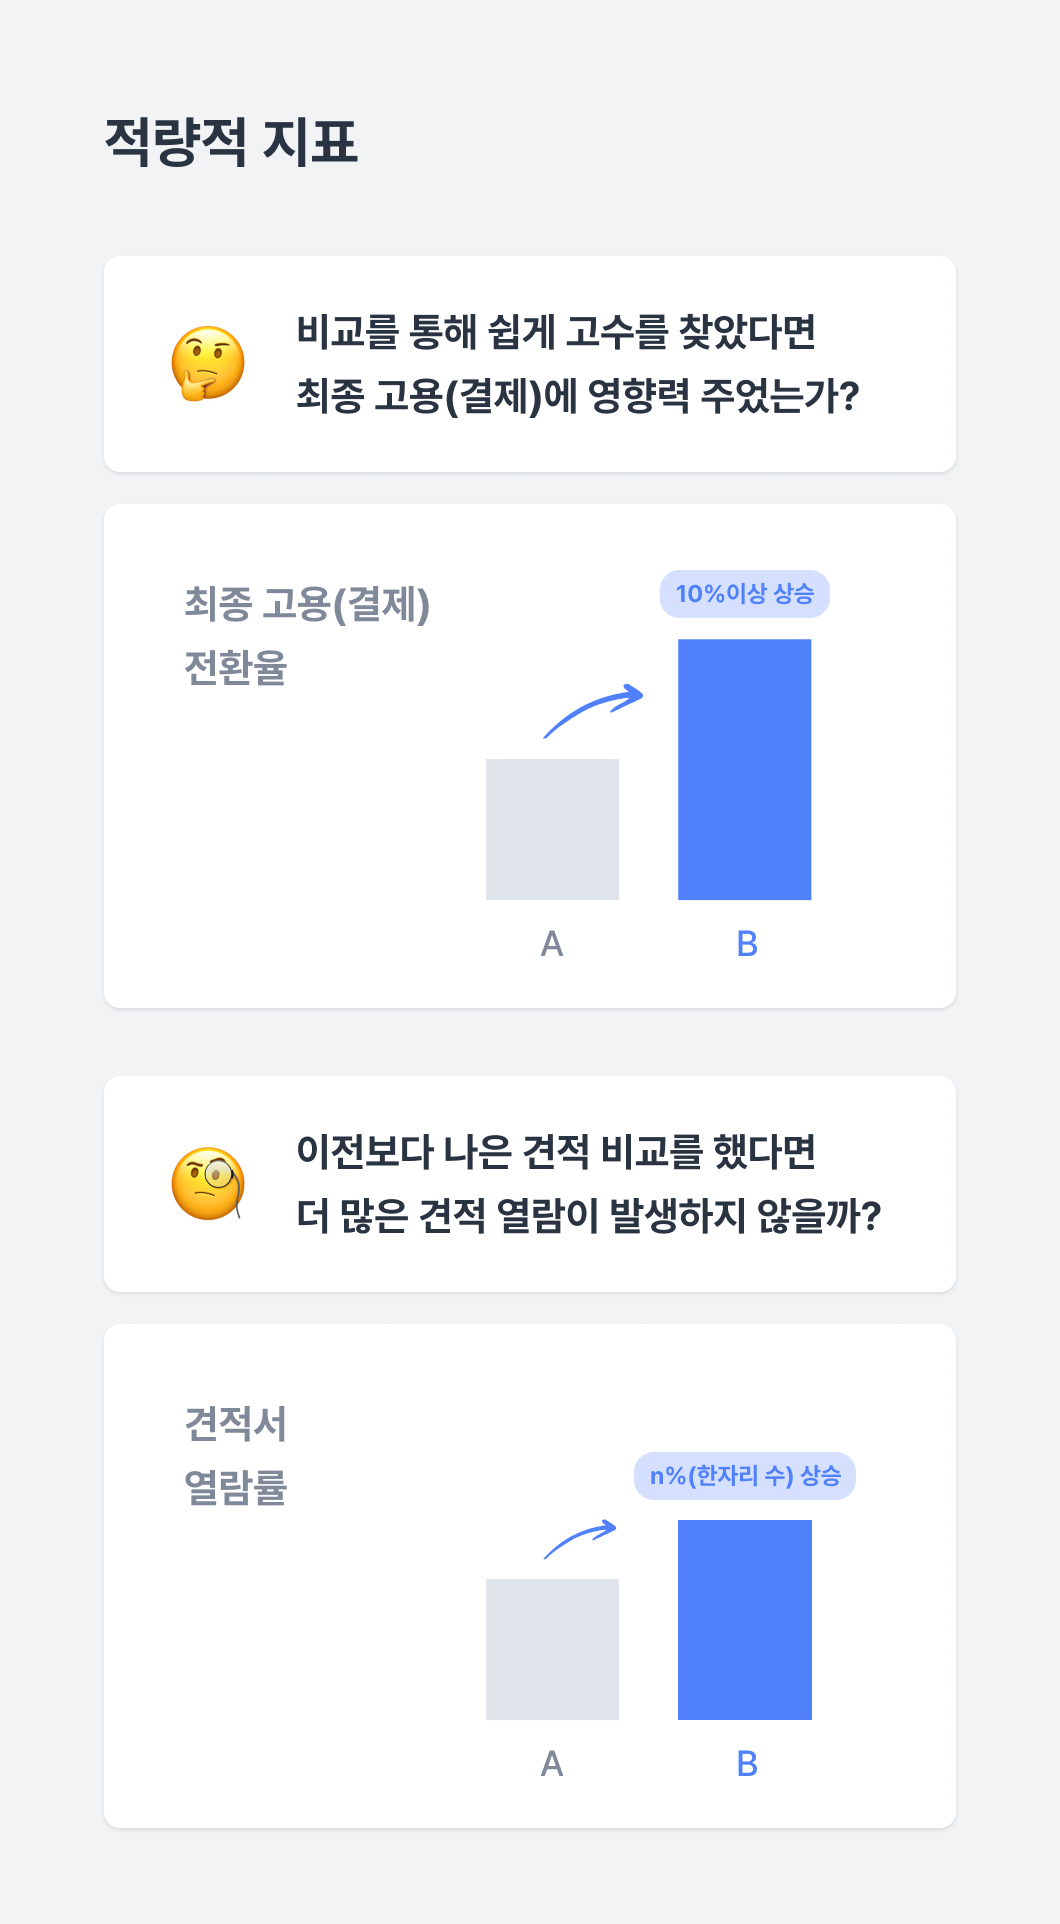Click the text '더 많은 견적 열람이 발생하지 않을까?'
Viewport: 1060px width, 1924px height.
(x=589, y=1216)
